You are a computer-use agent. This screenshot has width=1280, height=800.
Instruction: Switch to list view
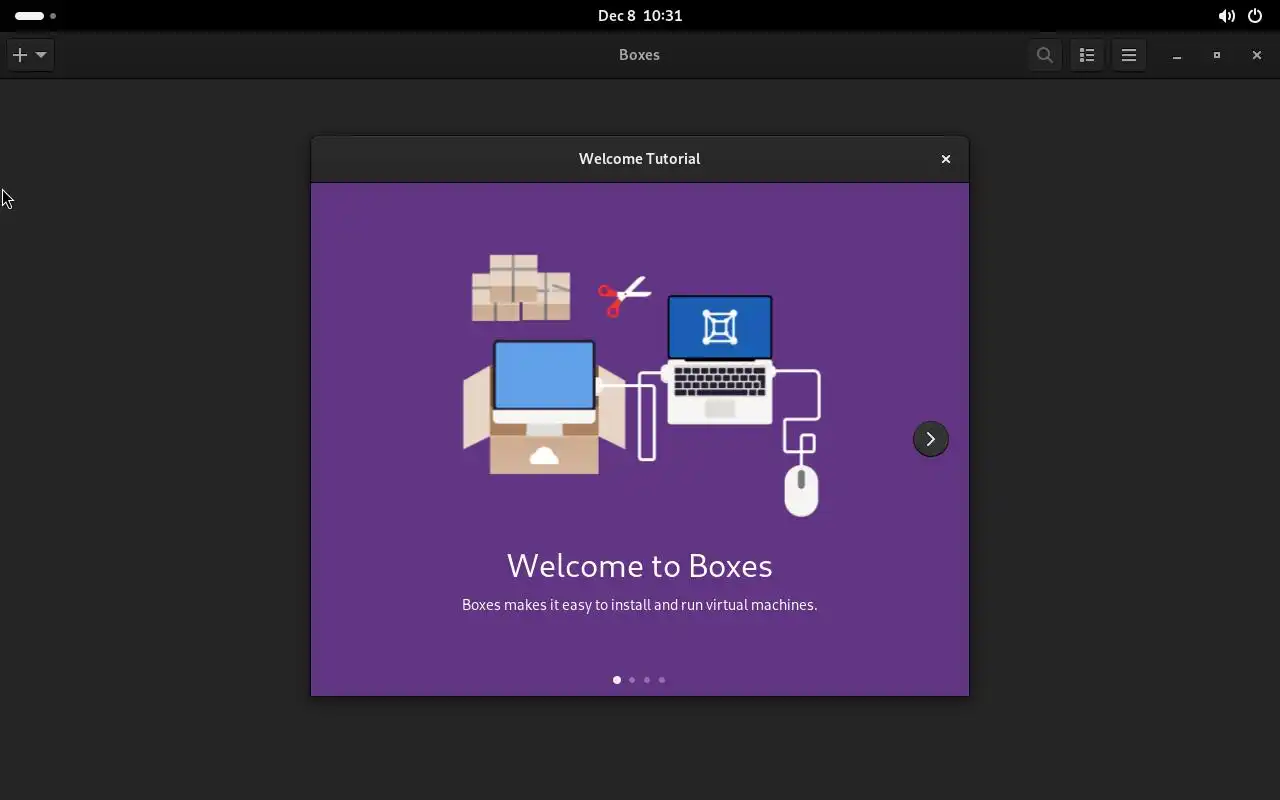tap(1087, 55)
